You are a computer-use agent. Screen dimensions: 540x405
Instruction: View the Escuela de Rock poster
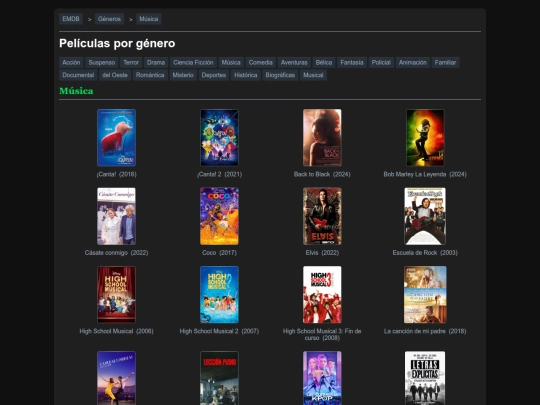coord(425,216)
